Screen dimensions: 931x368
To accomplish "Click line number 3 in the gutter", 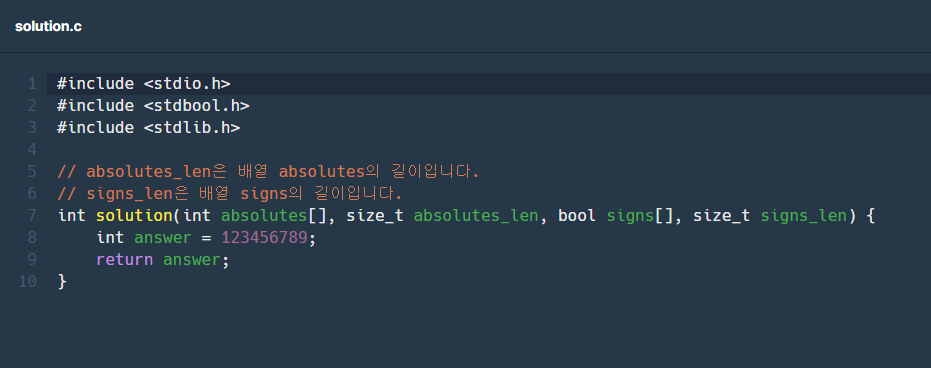I will click(x=32, y=128).
